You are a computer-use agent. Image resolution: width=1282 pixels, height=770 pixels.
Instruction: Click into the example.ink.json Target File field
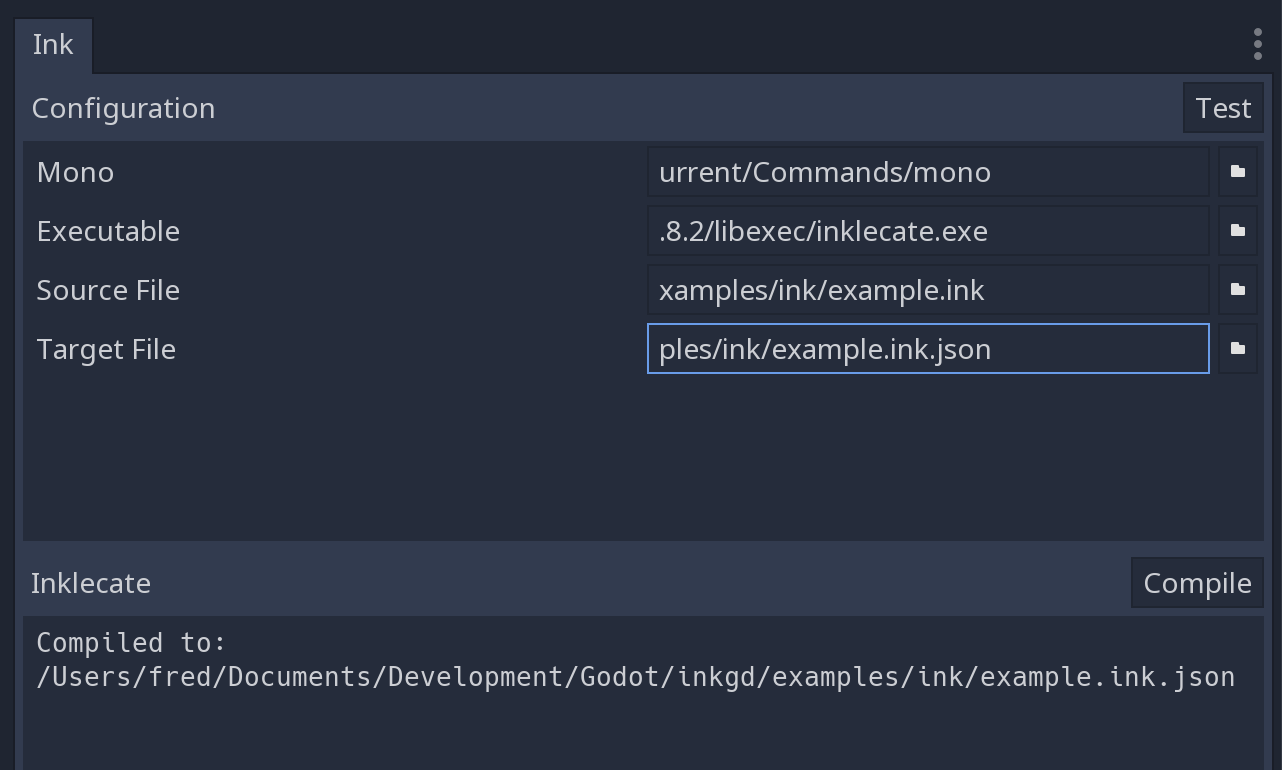point(927,349)
